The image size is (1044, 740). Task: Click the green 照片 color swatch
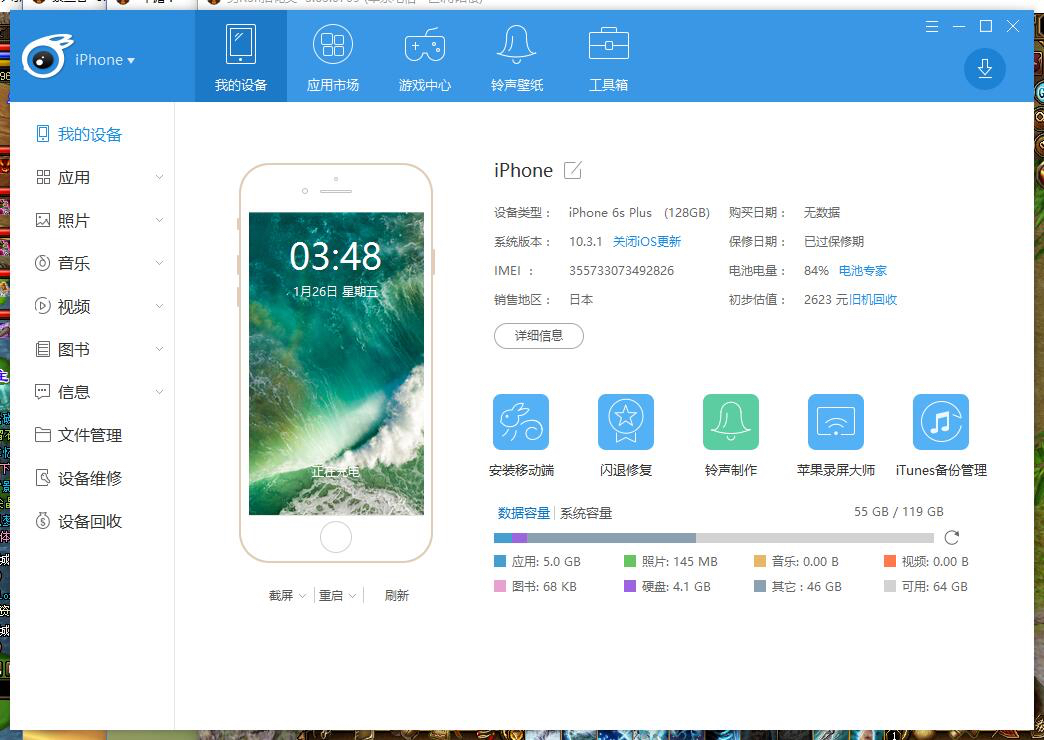tap(630, 561)
